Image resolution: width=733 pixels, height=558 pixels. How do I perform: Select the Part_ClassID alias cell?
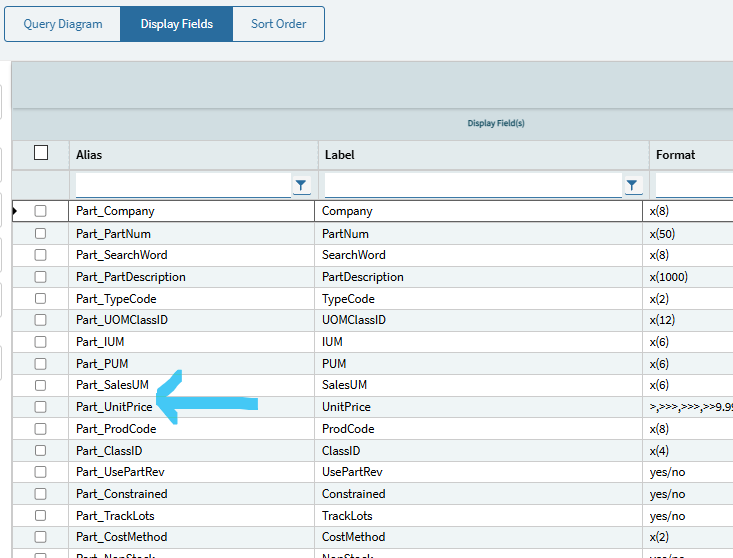point(192,451)
